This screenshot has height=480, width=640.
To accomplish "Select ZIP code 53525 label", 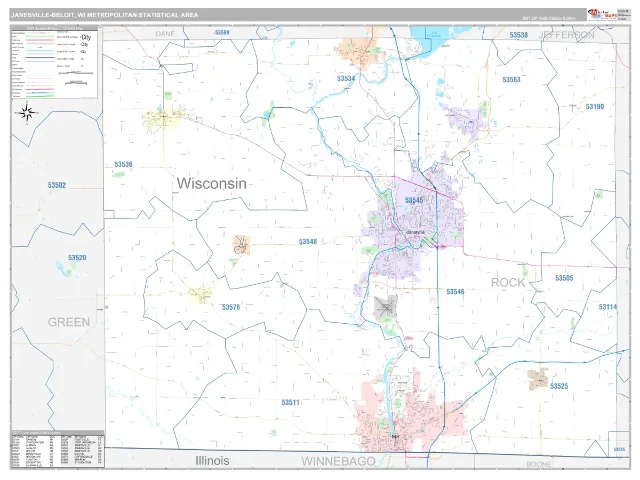I will [x=559, y=386].
